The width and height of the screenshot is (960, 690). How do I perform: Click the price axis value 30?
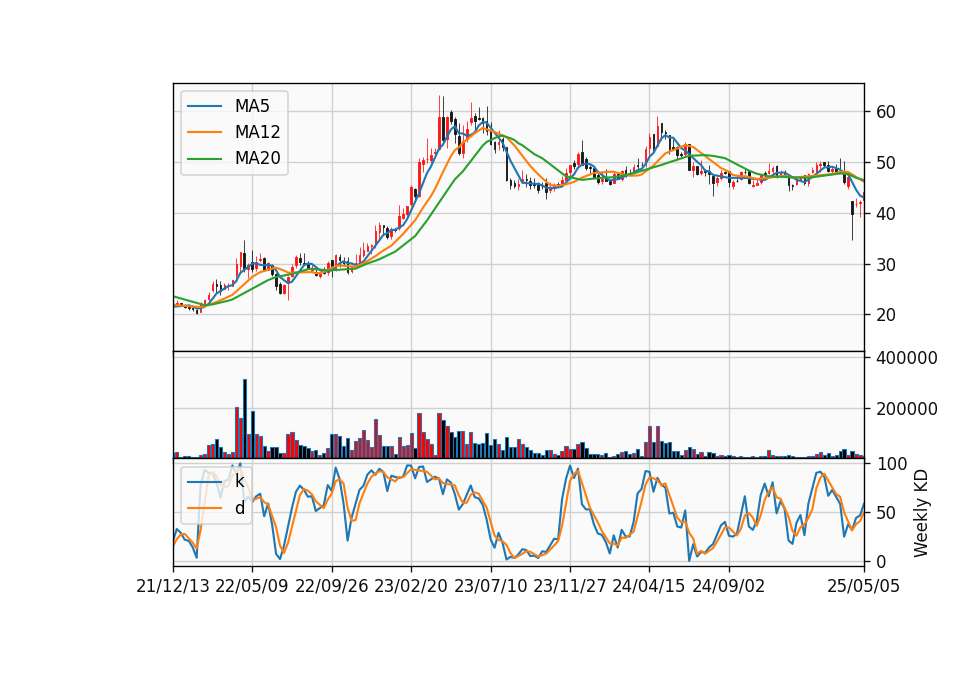click(x=886, y=264)
